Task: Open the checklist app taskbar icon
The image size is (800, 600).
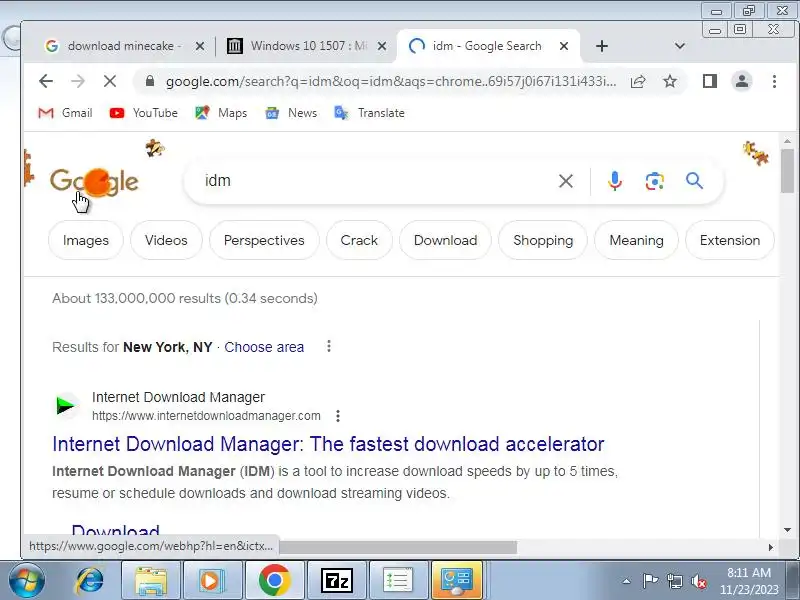Action: pos(398,581)
